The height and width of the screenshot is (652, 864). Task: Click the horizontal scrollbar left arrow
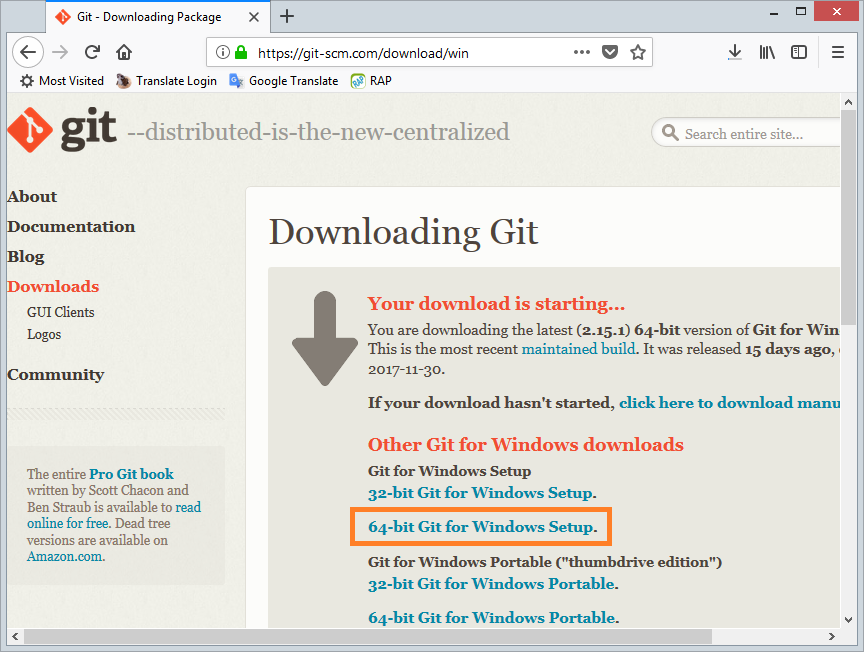coord(15,637)
